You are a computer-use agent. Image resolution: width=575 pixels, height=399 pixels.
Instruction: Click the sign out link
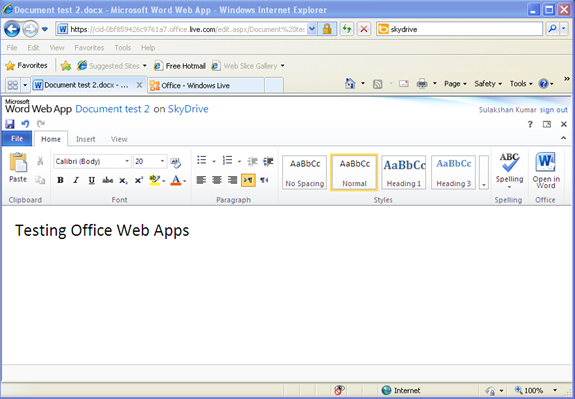tap(553, 110)
